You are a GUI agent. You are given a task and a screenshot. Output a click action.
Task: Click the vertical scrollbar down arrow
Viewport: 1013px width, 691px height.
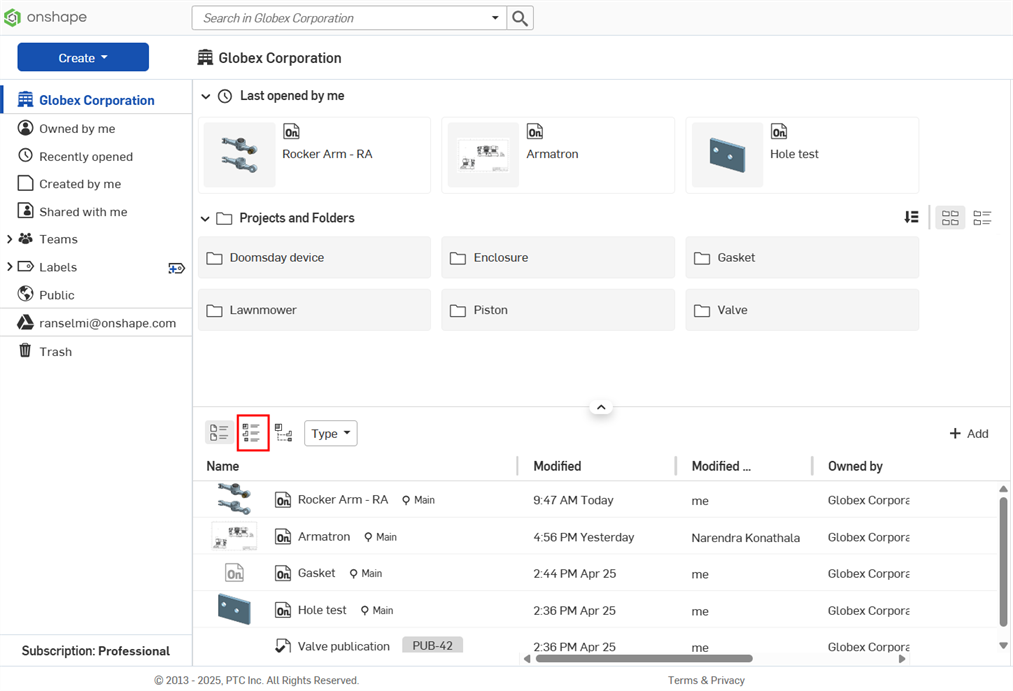[1003, 645]
